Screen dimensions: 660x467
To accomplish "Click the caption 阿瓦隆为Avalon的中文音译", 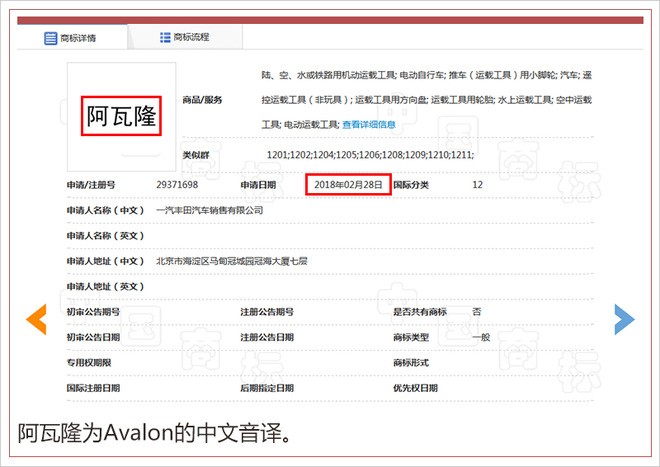I will 155,434.
